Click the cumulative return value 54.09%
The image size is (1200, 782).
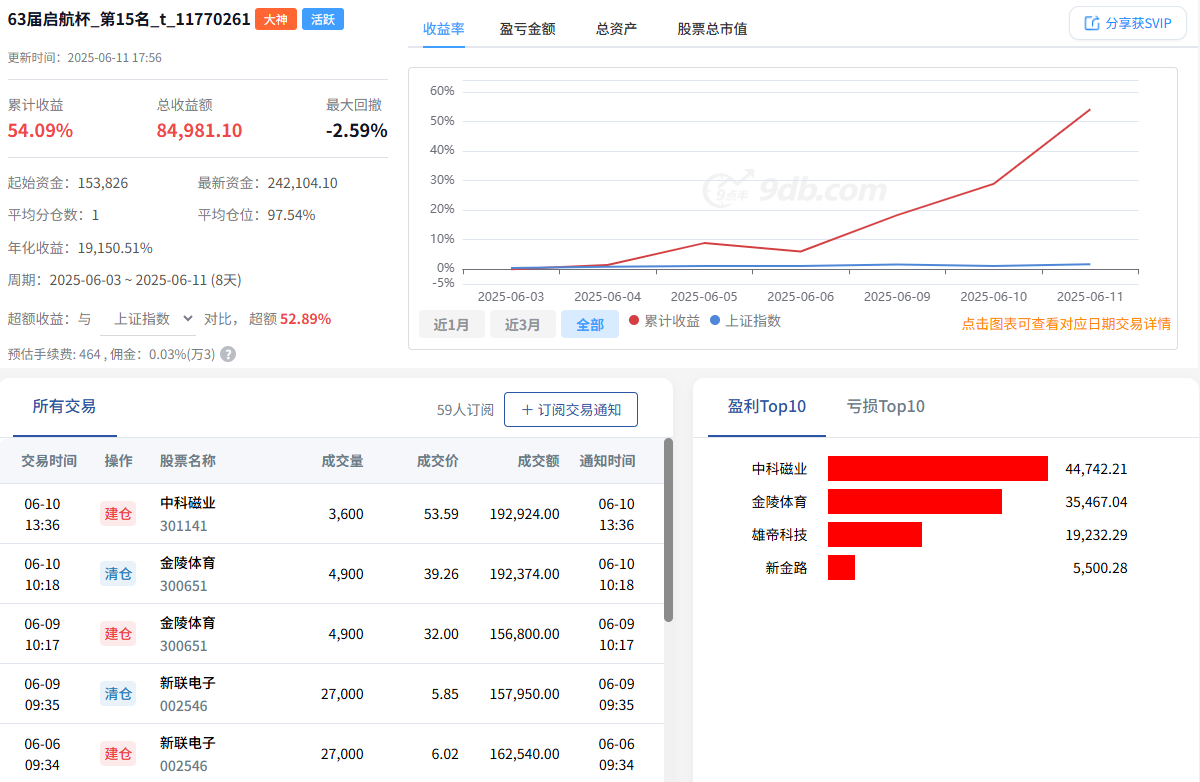tap(40, 131)
